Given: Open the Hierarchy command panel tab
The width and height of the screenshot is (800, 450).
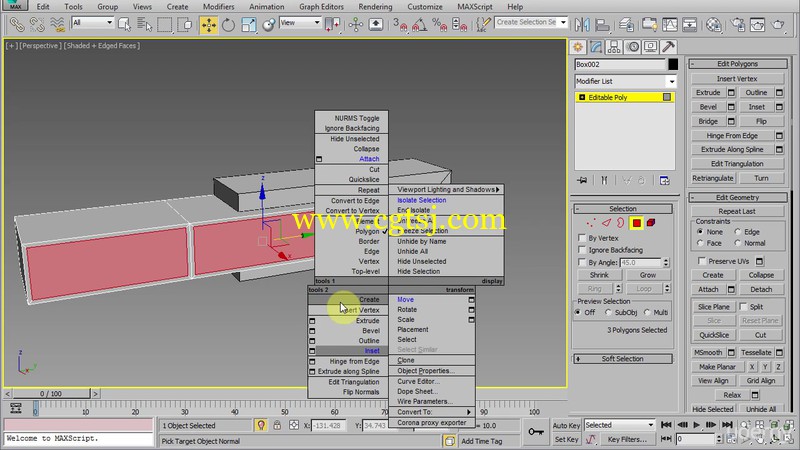Looking at the screenshot, I should [x=614, y=47].
